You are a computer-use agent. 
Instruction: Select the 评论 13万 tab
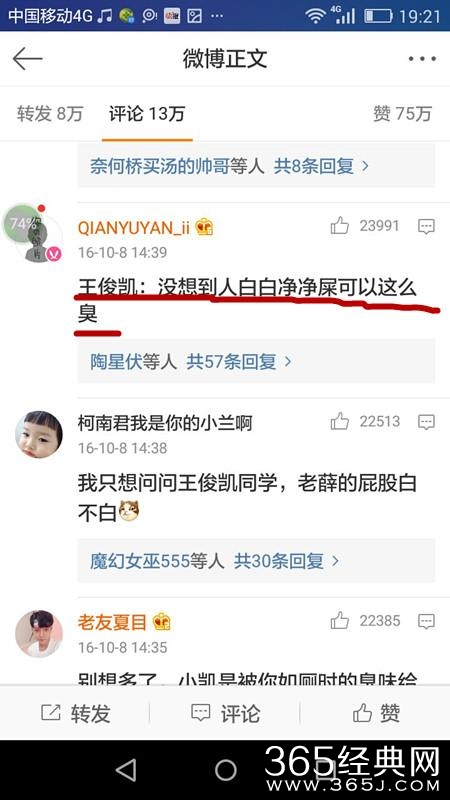[x=147, y=113]
